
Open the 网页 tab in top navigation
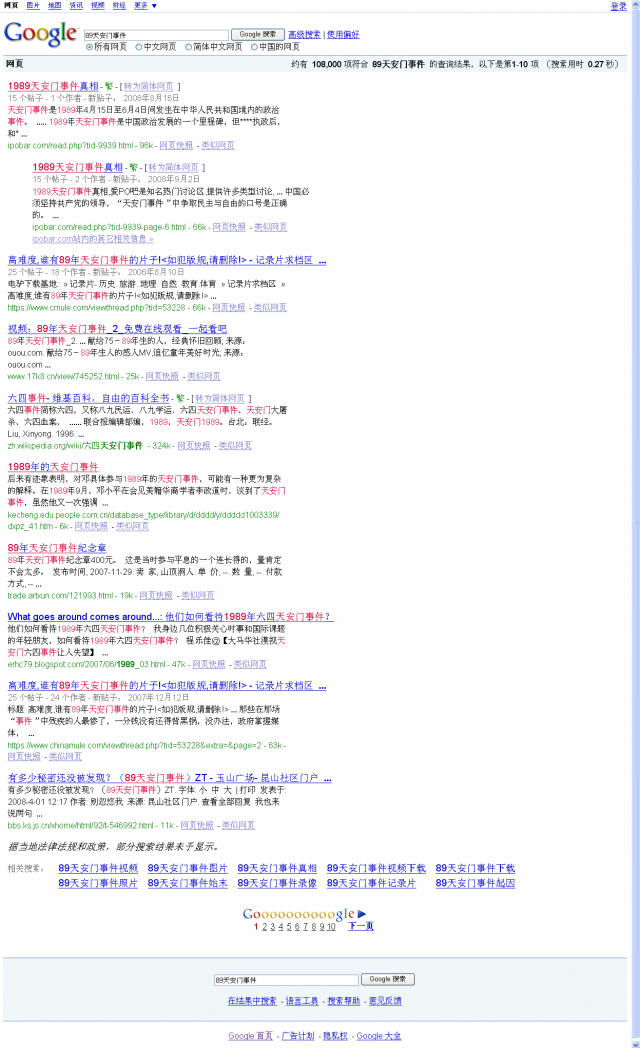pos(11,5)
